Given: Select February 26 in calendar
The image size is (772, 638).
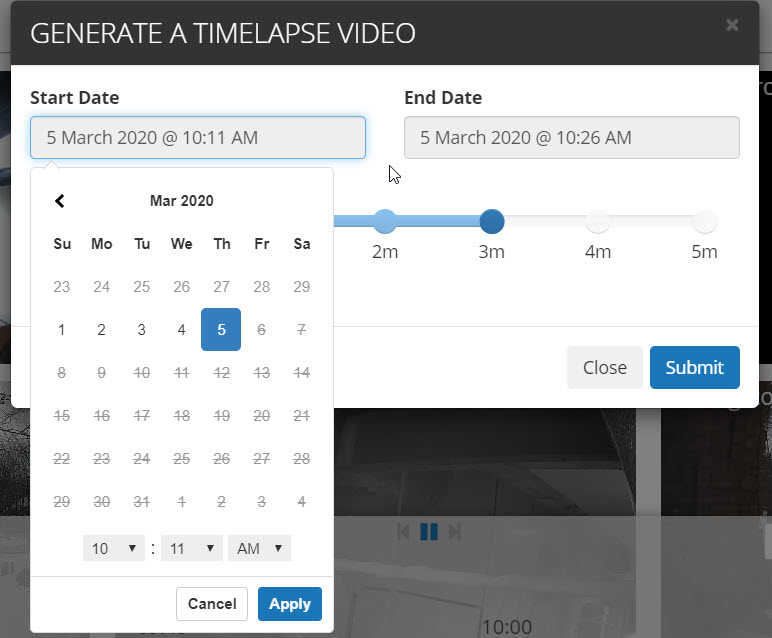Looking at the screenshot, I should click(181, 287).
